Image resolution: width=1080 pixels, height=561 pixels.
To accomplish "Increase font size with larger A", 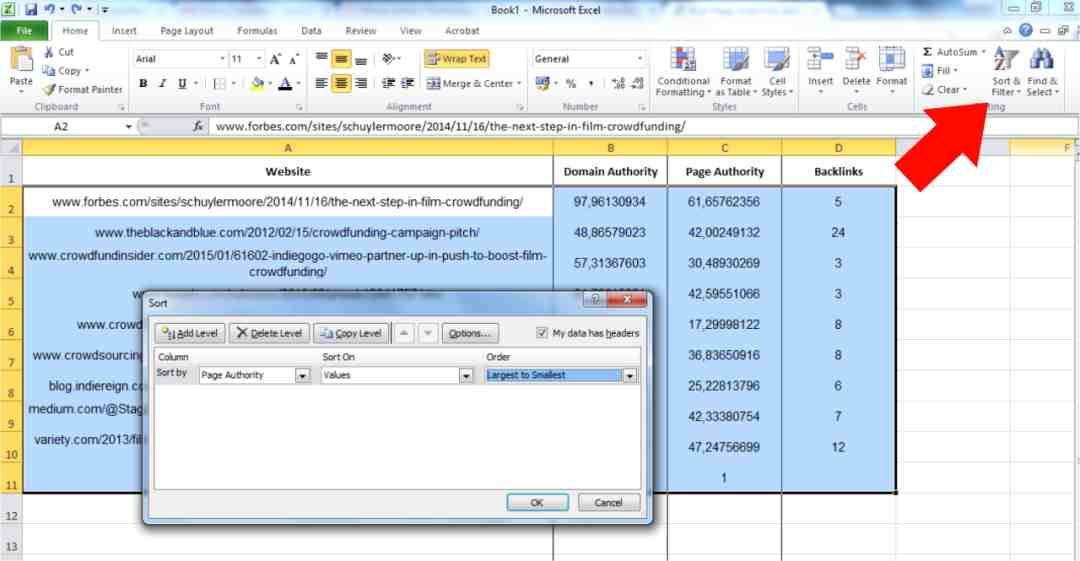I will click(x=276, y=59).
